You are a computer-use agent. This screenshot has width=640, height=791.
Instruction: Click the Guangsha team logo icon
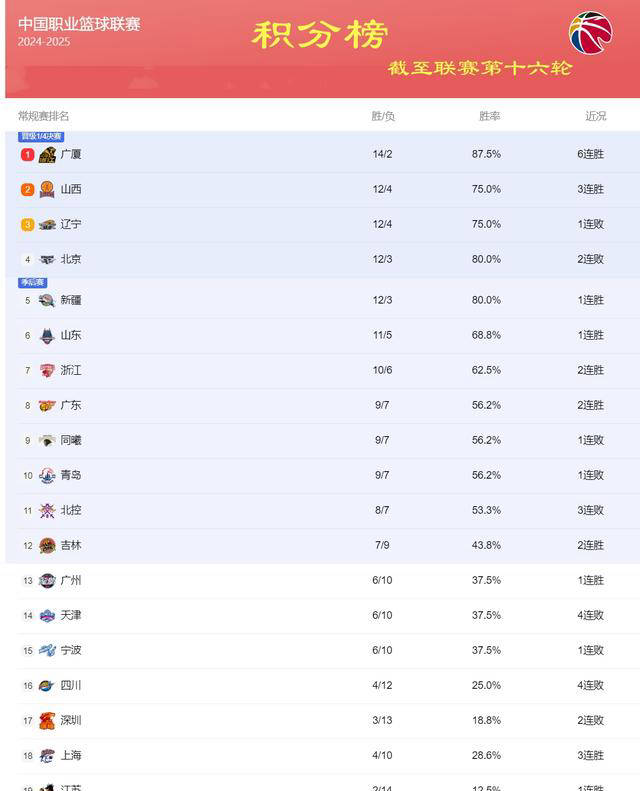pyautogui.click(x=47, y=155)
